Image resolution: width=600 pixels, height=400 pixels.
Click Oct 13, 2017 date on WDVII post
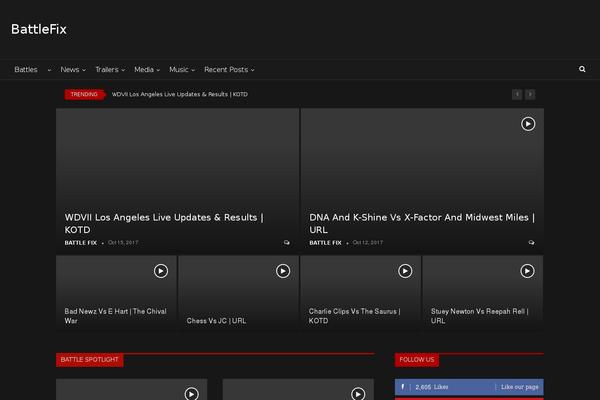coord(123,242)
